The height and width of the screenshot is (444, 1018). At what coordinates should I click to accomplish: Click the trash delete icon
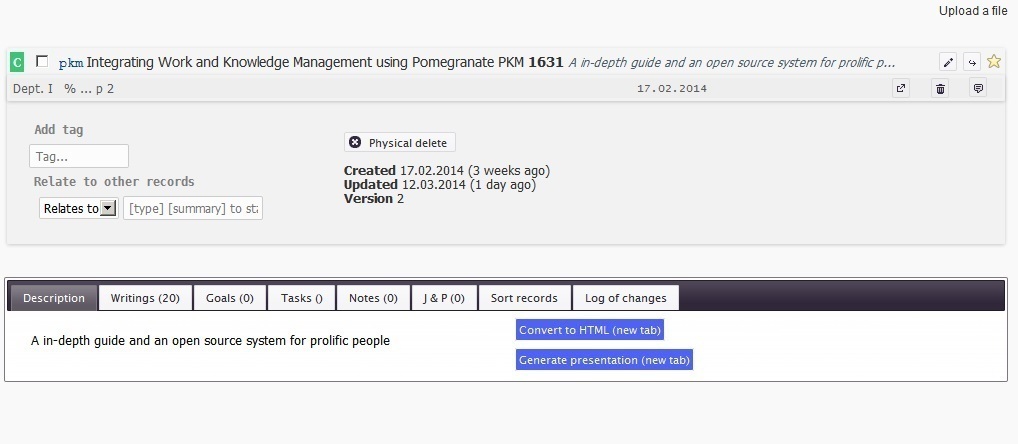pos(940,89)
